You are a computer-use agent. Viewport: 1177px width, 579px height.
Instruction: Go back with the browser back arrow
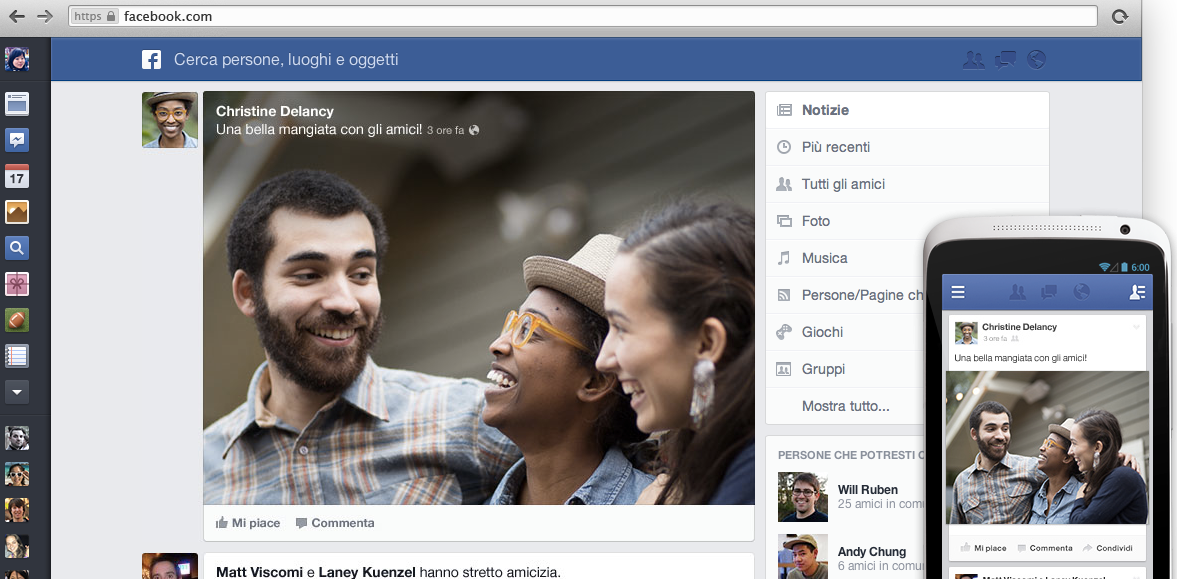(17, 16)
